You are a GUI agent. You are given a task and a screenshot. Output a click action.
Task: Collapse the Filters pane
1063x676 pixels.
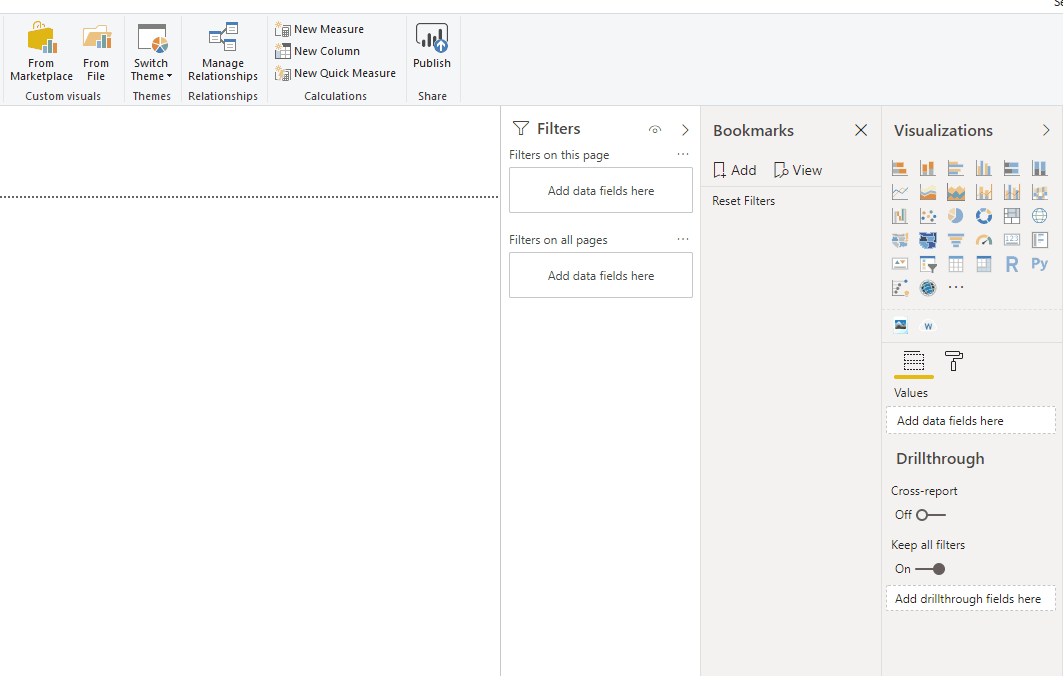684,128
